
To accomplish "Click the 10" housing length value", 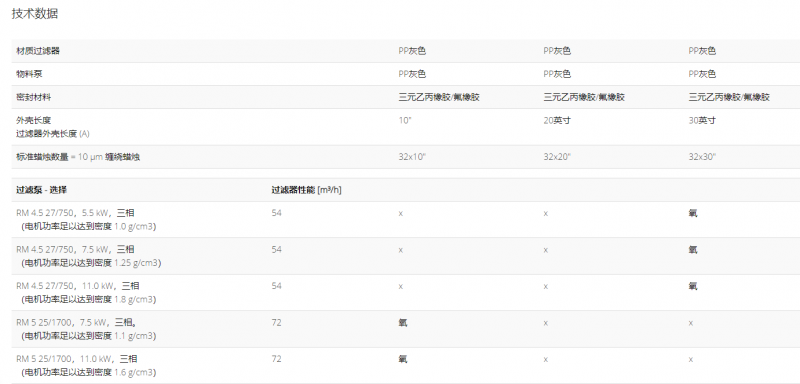I will (405, 121).
